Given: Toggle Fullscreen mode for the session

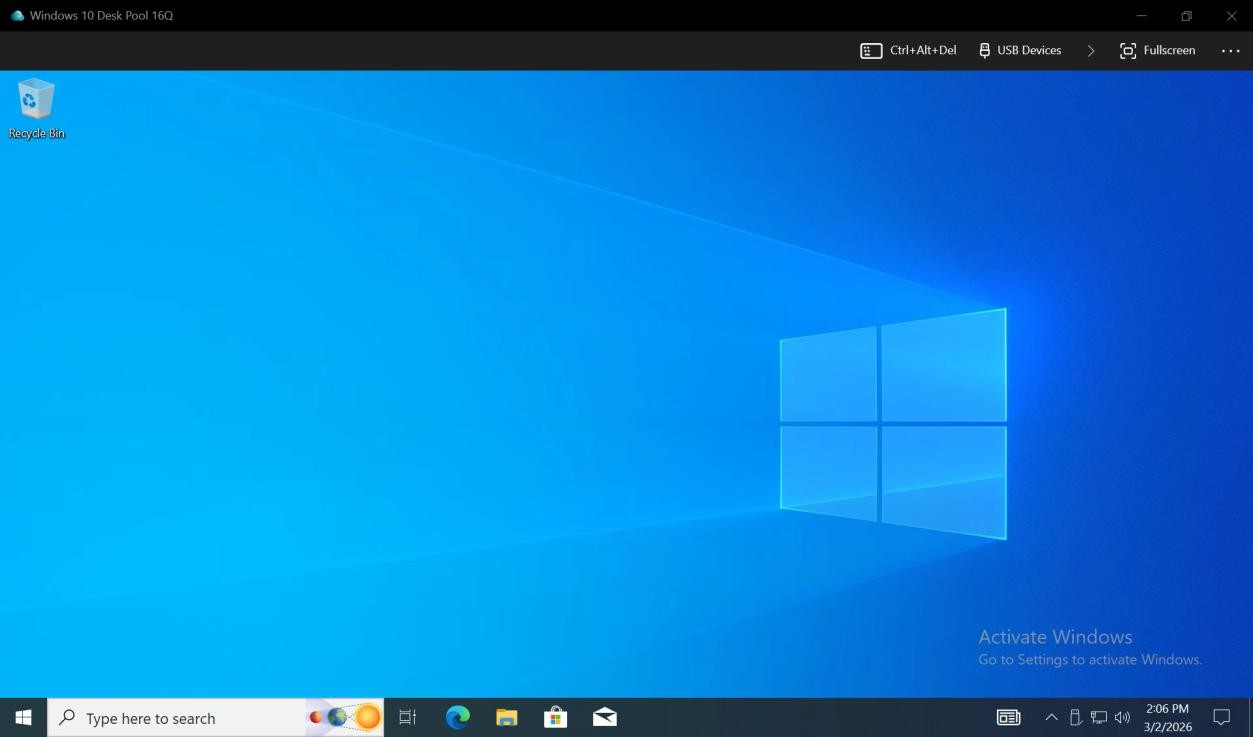Looking at the screenshot, I should (x=1157, y=50).
